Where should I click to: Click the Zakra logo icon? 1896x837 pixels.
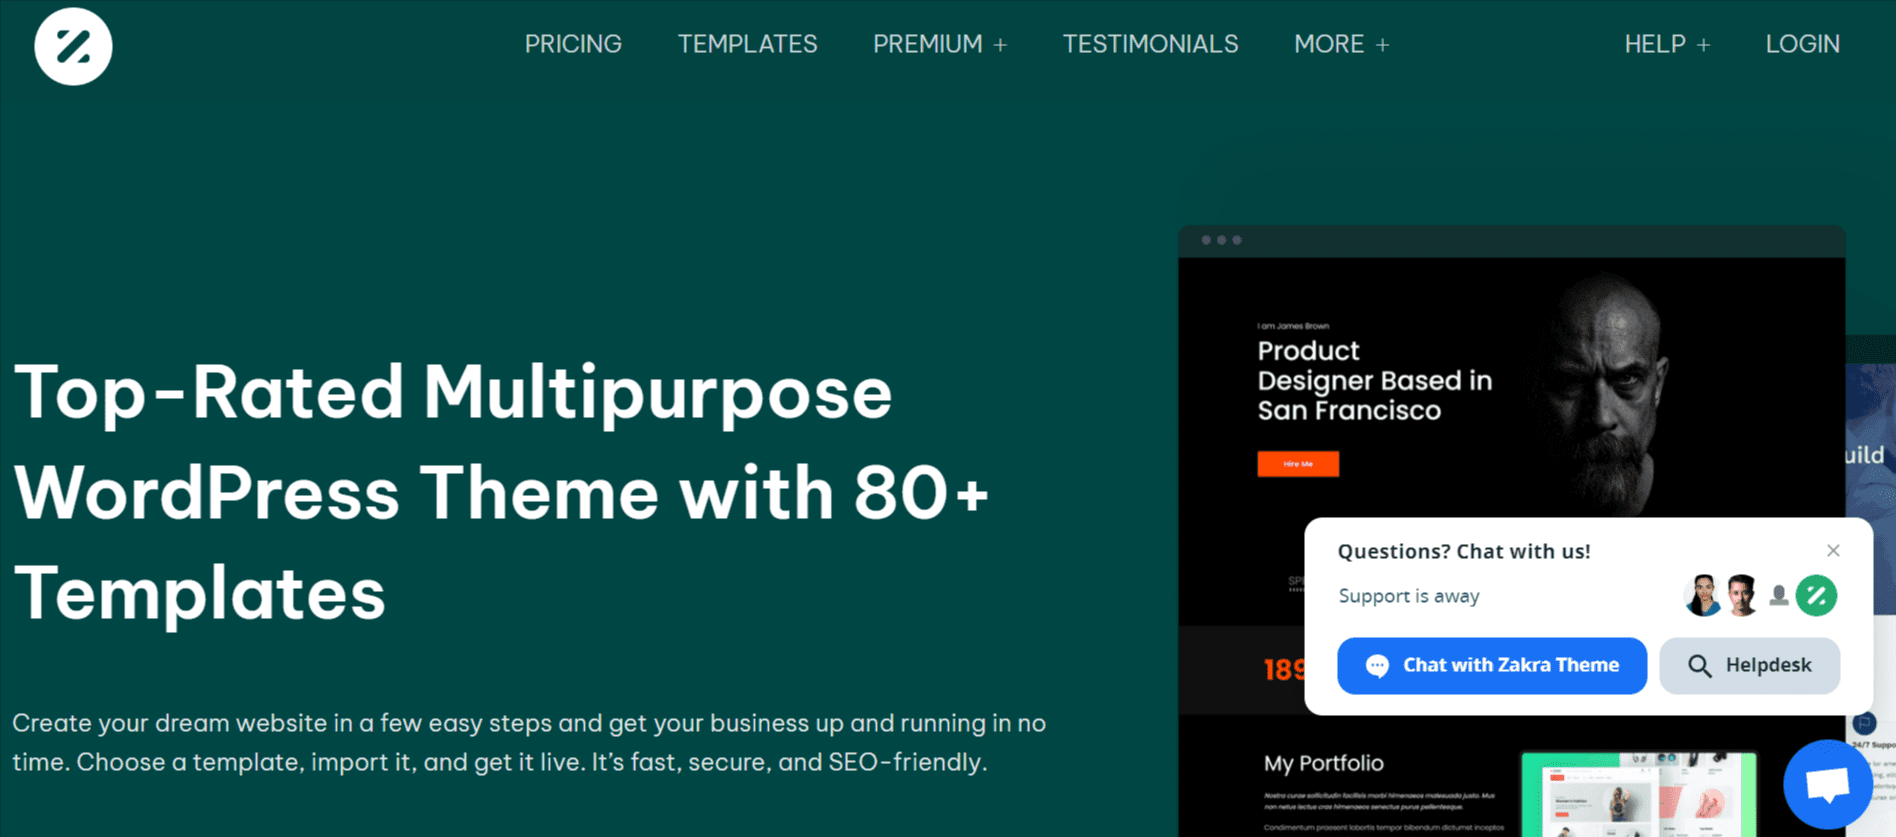point(73,46)
